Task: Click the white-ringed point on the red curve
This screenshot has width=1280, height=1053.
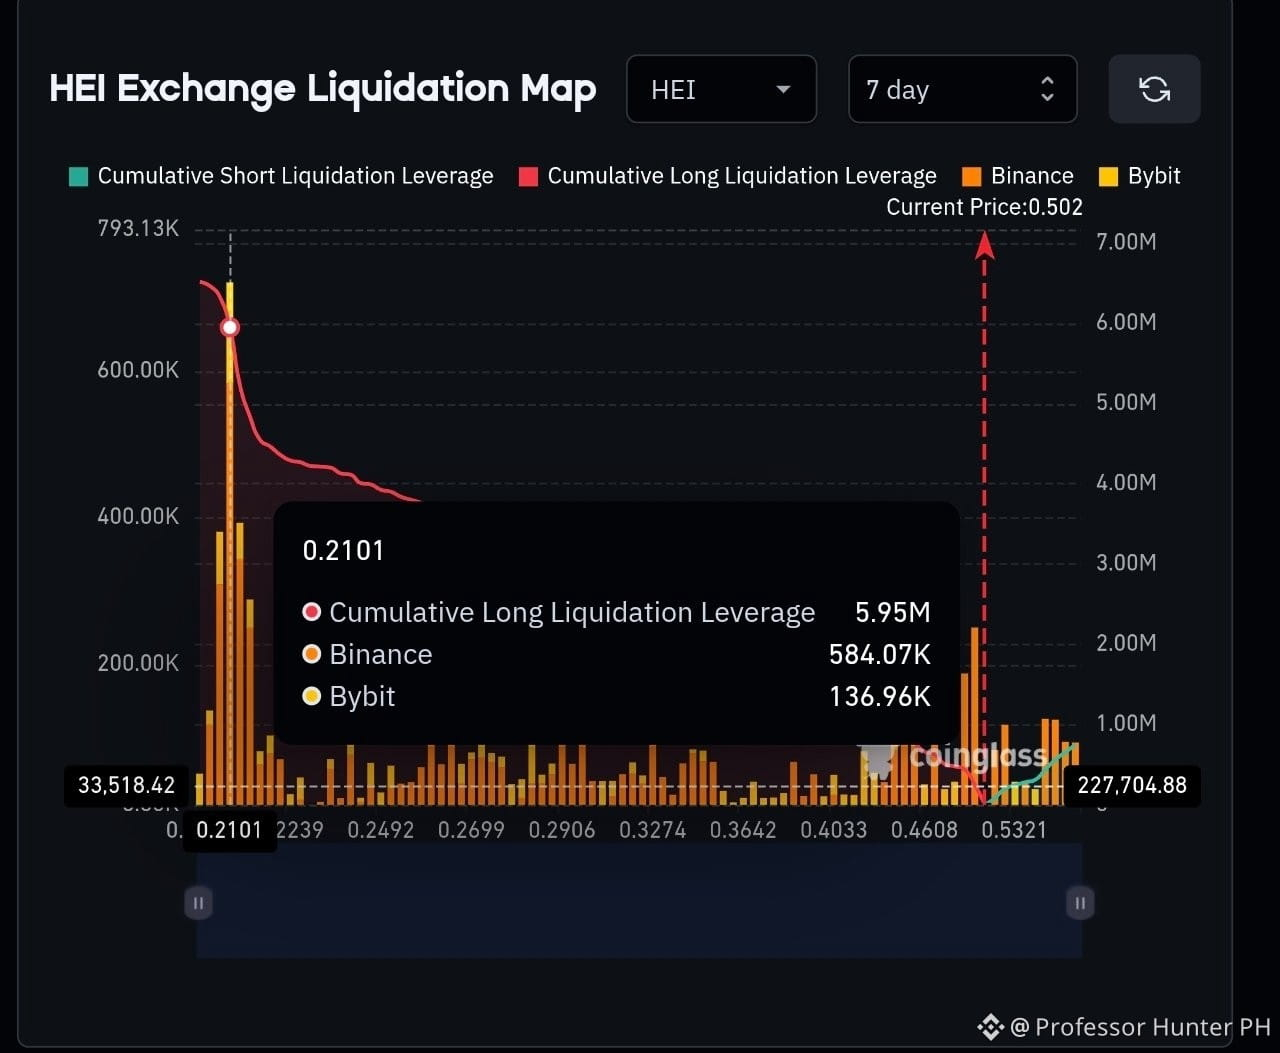Action: [230, 327]
